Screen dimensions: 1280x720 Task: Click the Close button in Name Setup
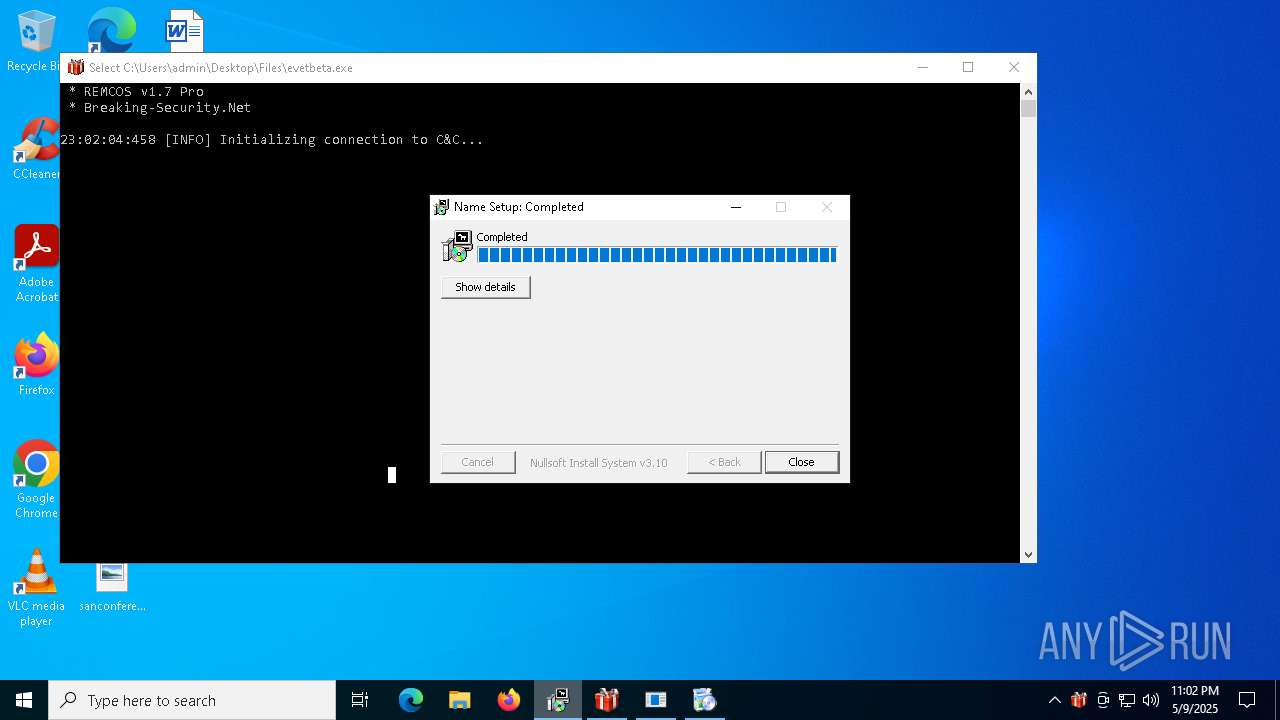pyautogui.click(x=801, y=462)
